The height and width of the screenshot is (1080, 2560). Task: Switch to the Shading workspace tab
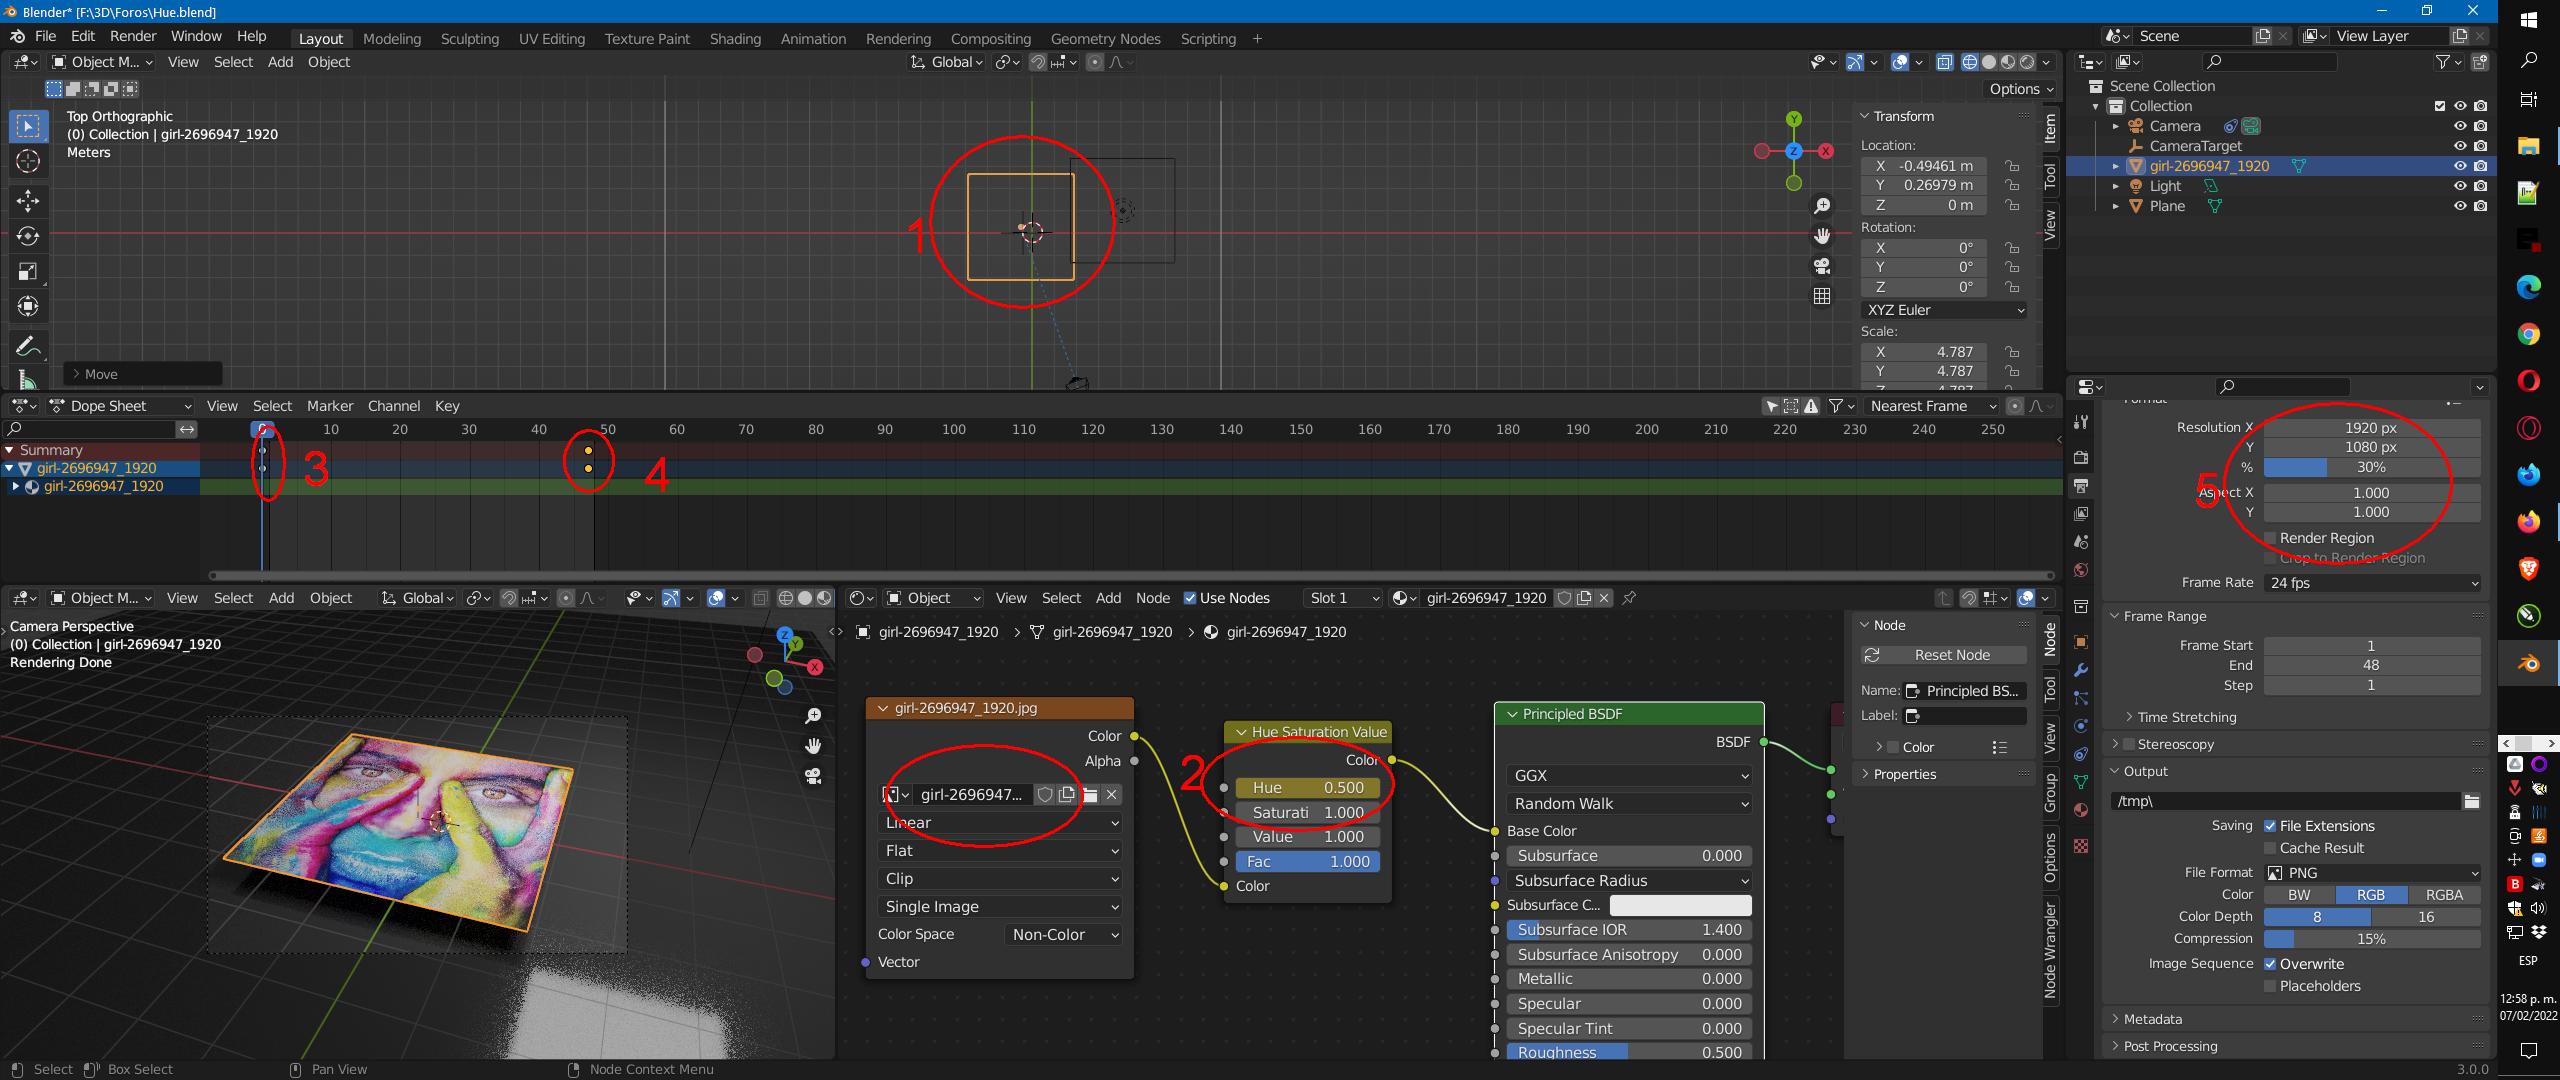[x=735, y=39]
